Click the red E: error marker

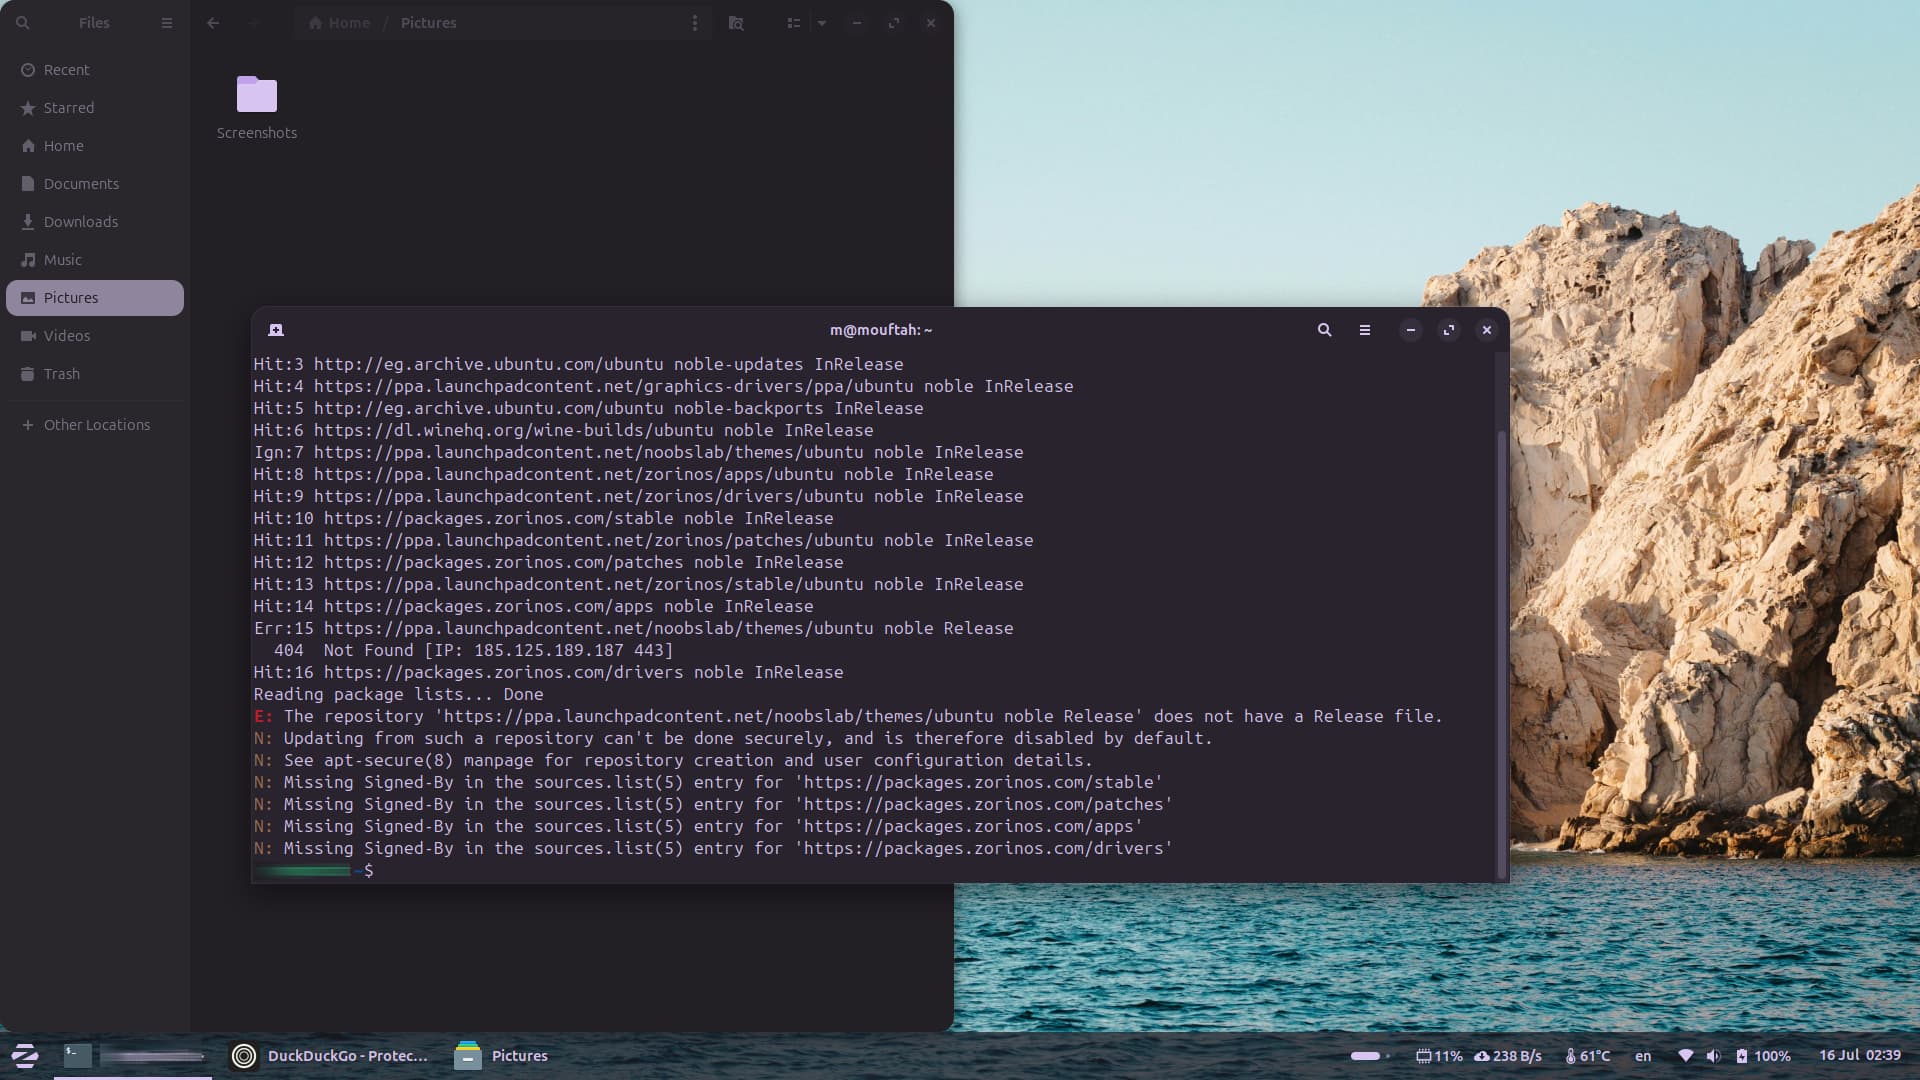[x=263, y=717]
